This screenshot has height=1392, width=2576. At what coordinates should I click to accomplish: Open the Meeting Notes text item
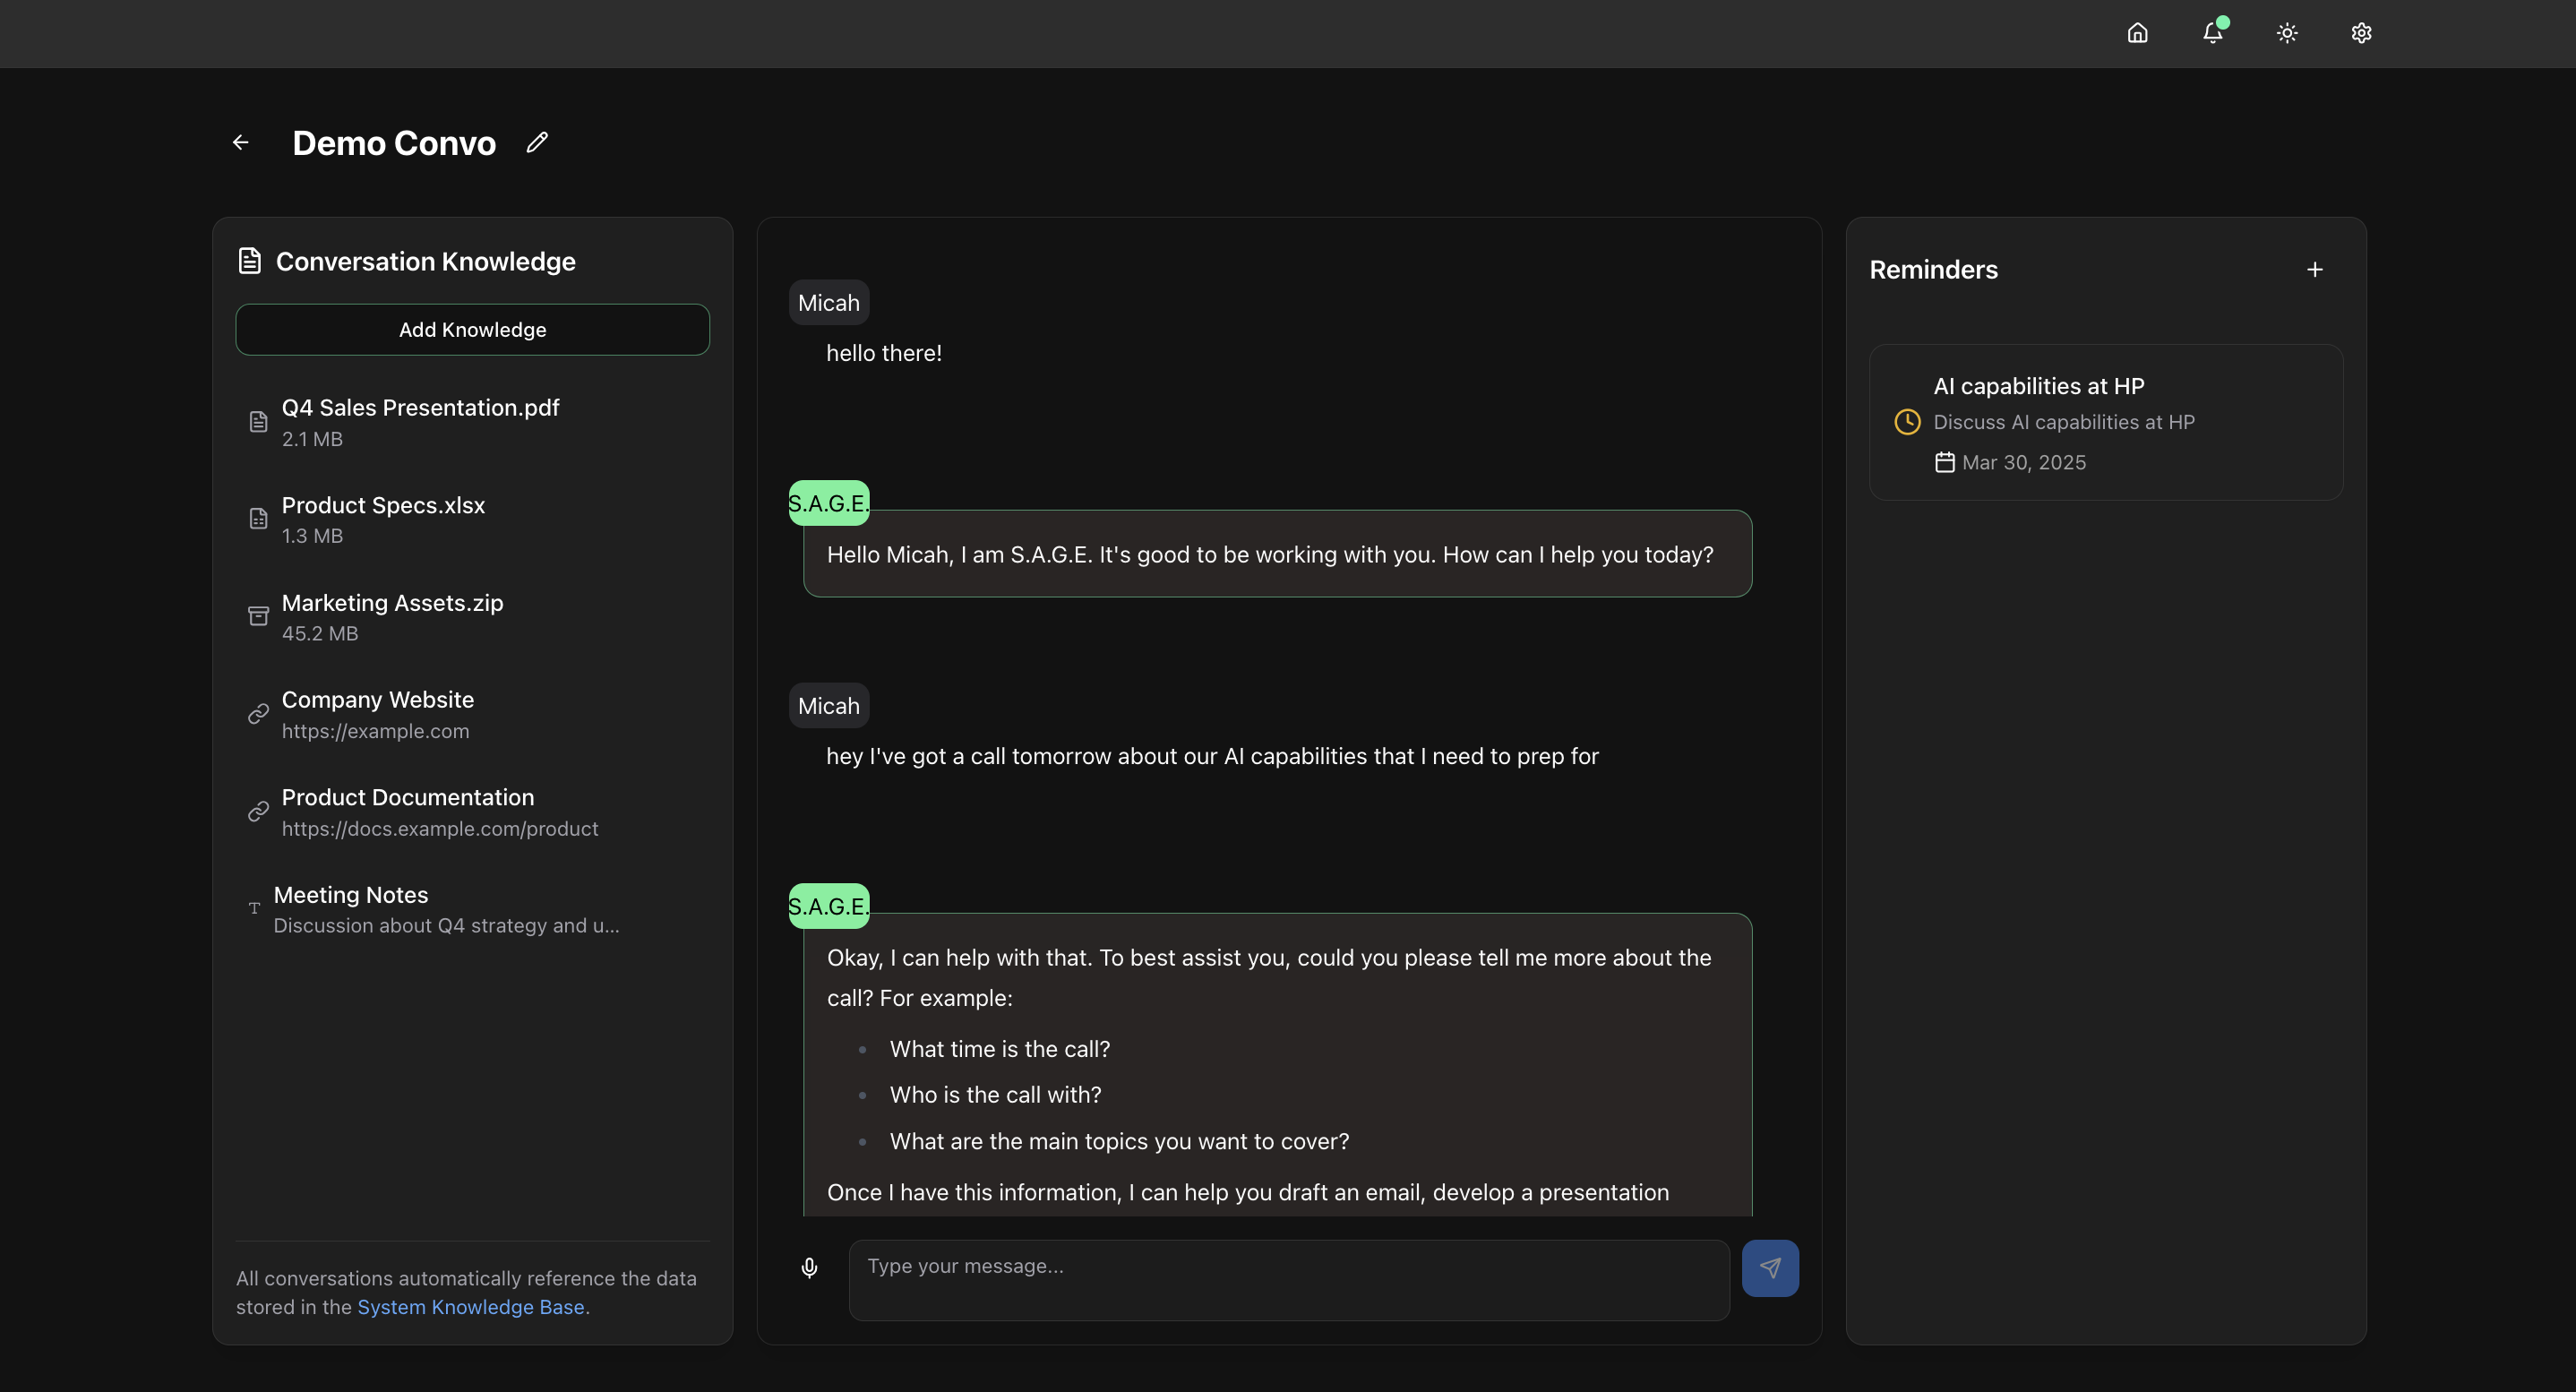pyautogui.click(x=351, y=908)
